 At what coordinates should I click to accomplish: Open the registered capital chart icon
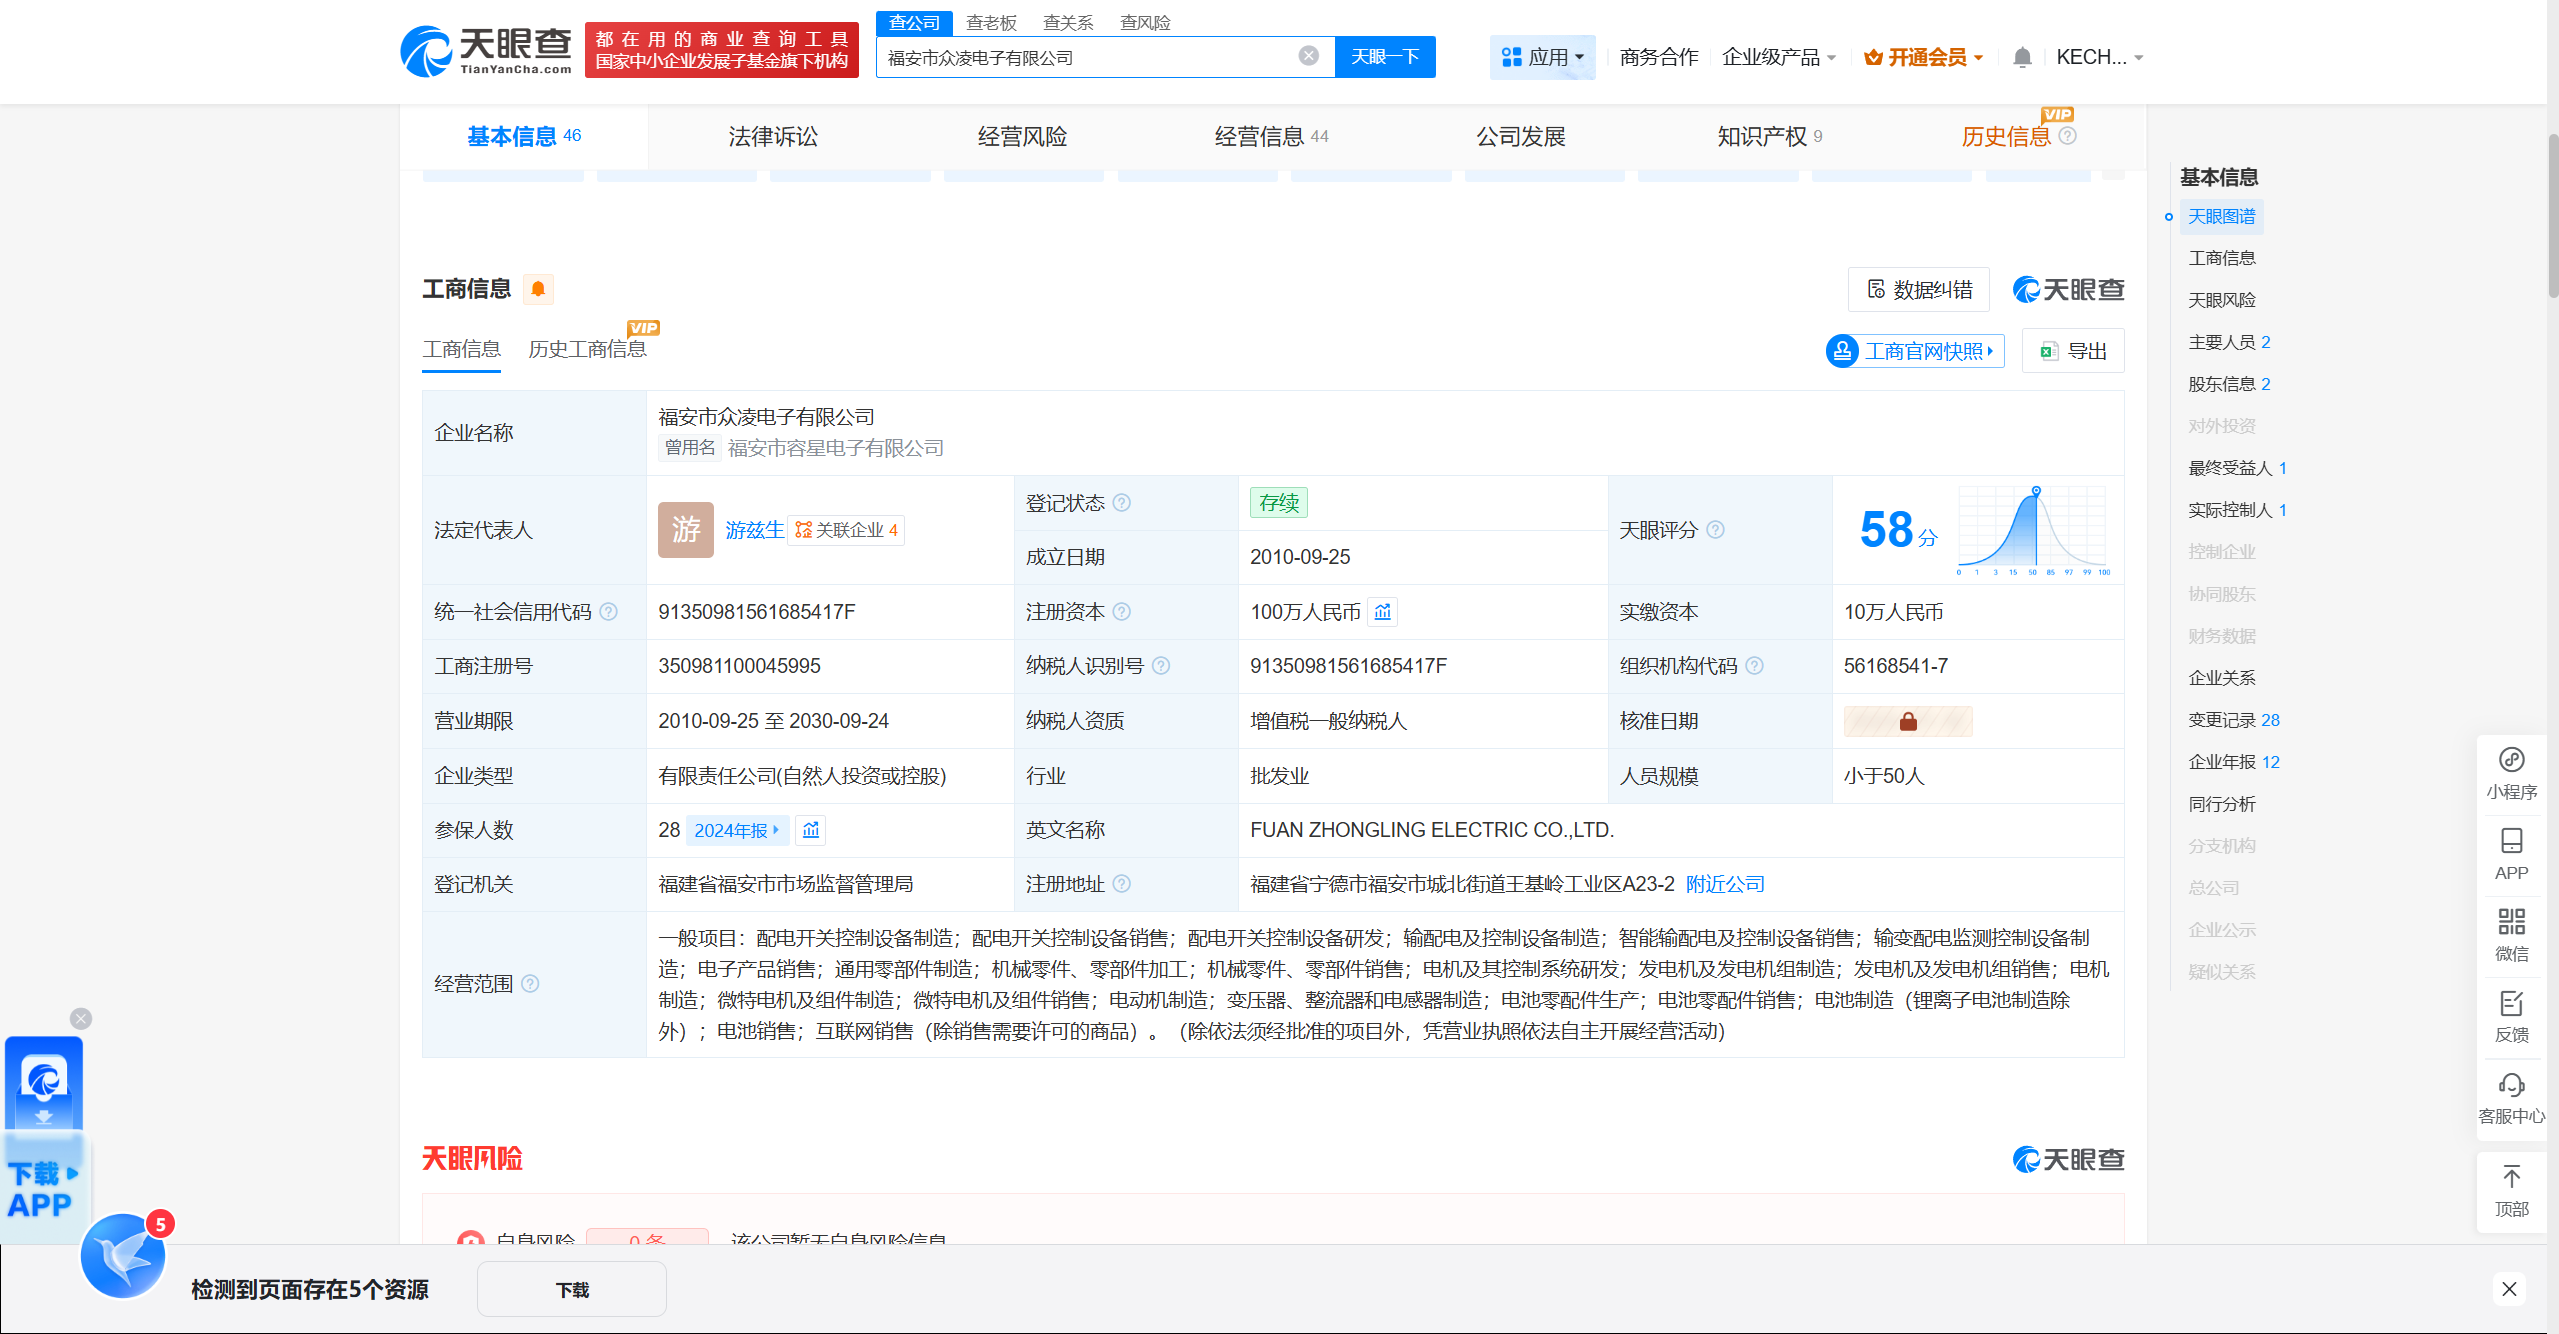coord(1383,612)
